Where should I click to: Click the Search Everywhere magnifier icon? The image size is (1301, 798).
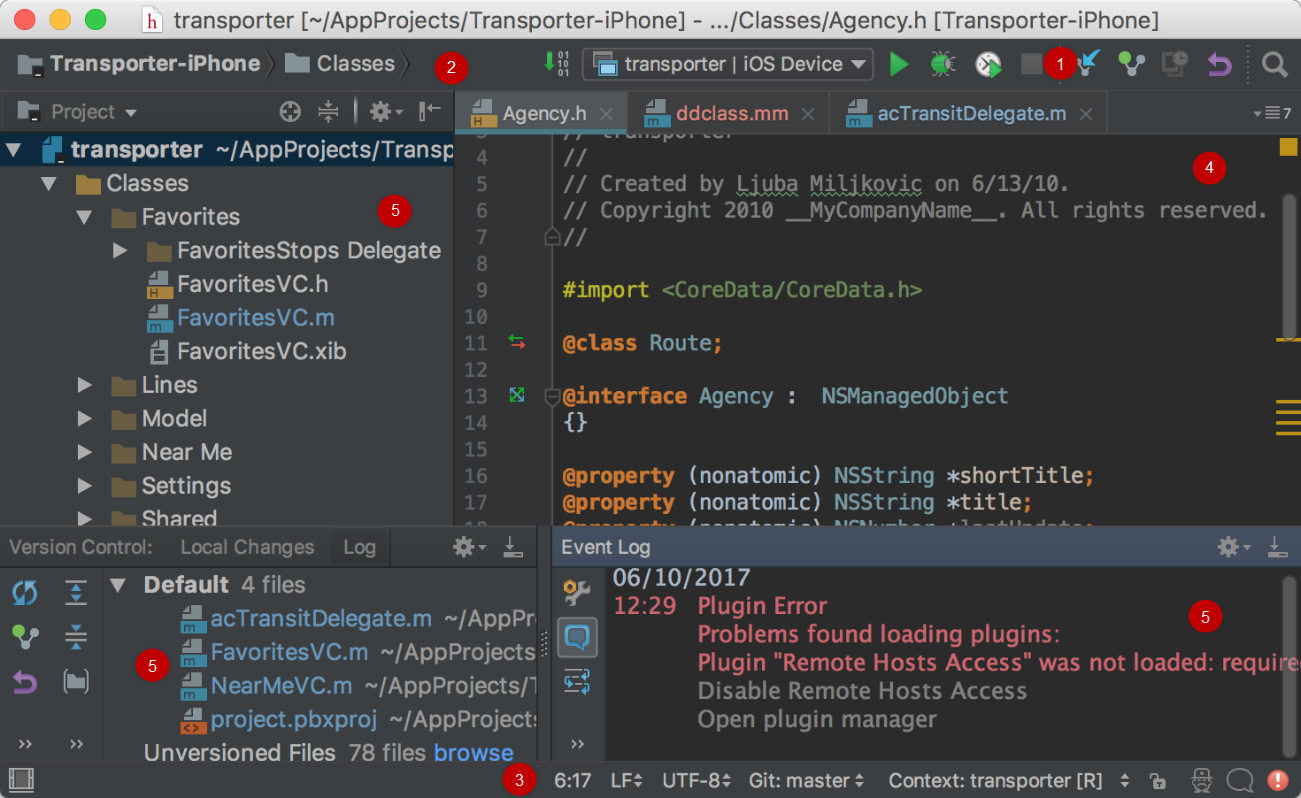[x=1274, y=65]
